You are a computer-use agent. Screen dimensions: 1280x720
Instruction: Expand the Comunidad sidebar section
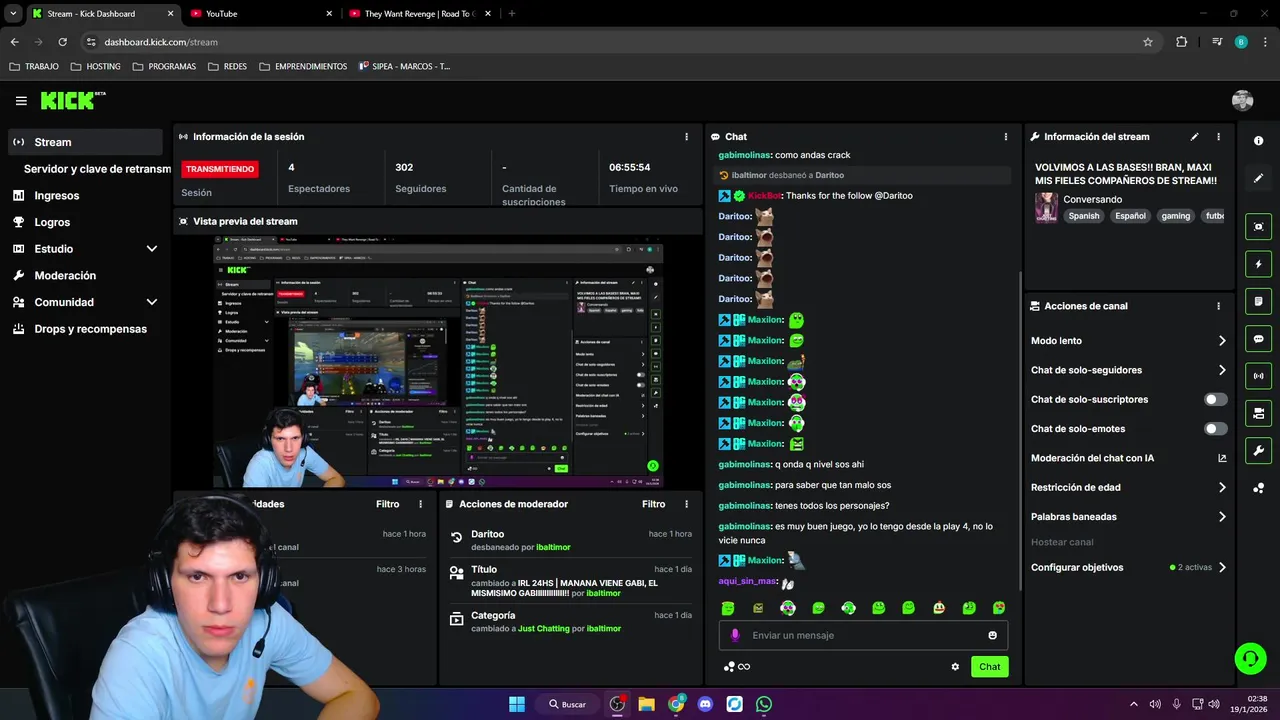(152, 302)
